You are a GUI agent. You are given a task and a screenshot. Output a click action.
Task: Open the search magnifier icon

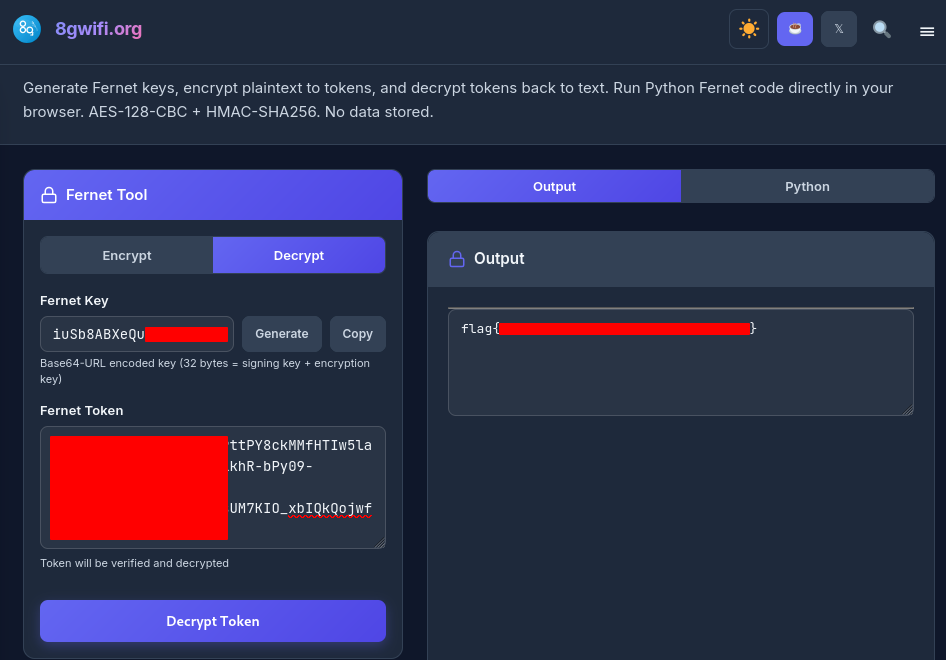pos(881,29)
